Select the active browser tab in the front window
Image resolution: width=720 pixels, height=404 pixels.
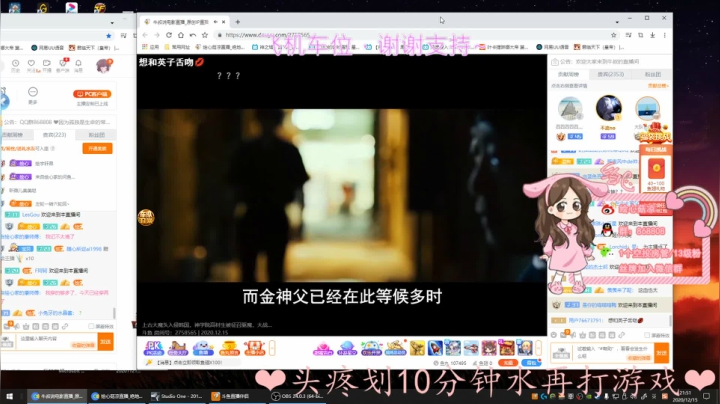click(x=184, y=22)
